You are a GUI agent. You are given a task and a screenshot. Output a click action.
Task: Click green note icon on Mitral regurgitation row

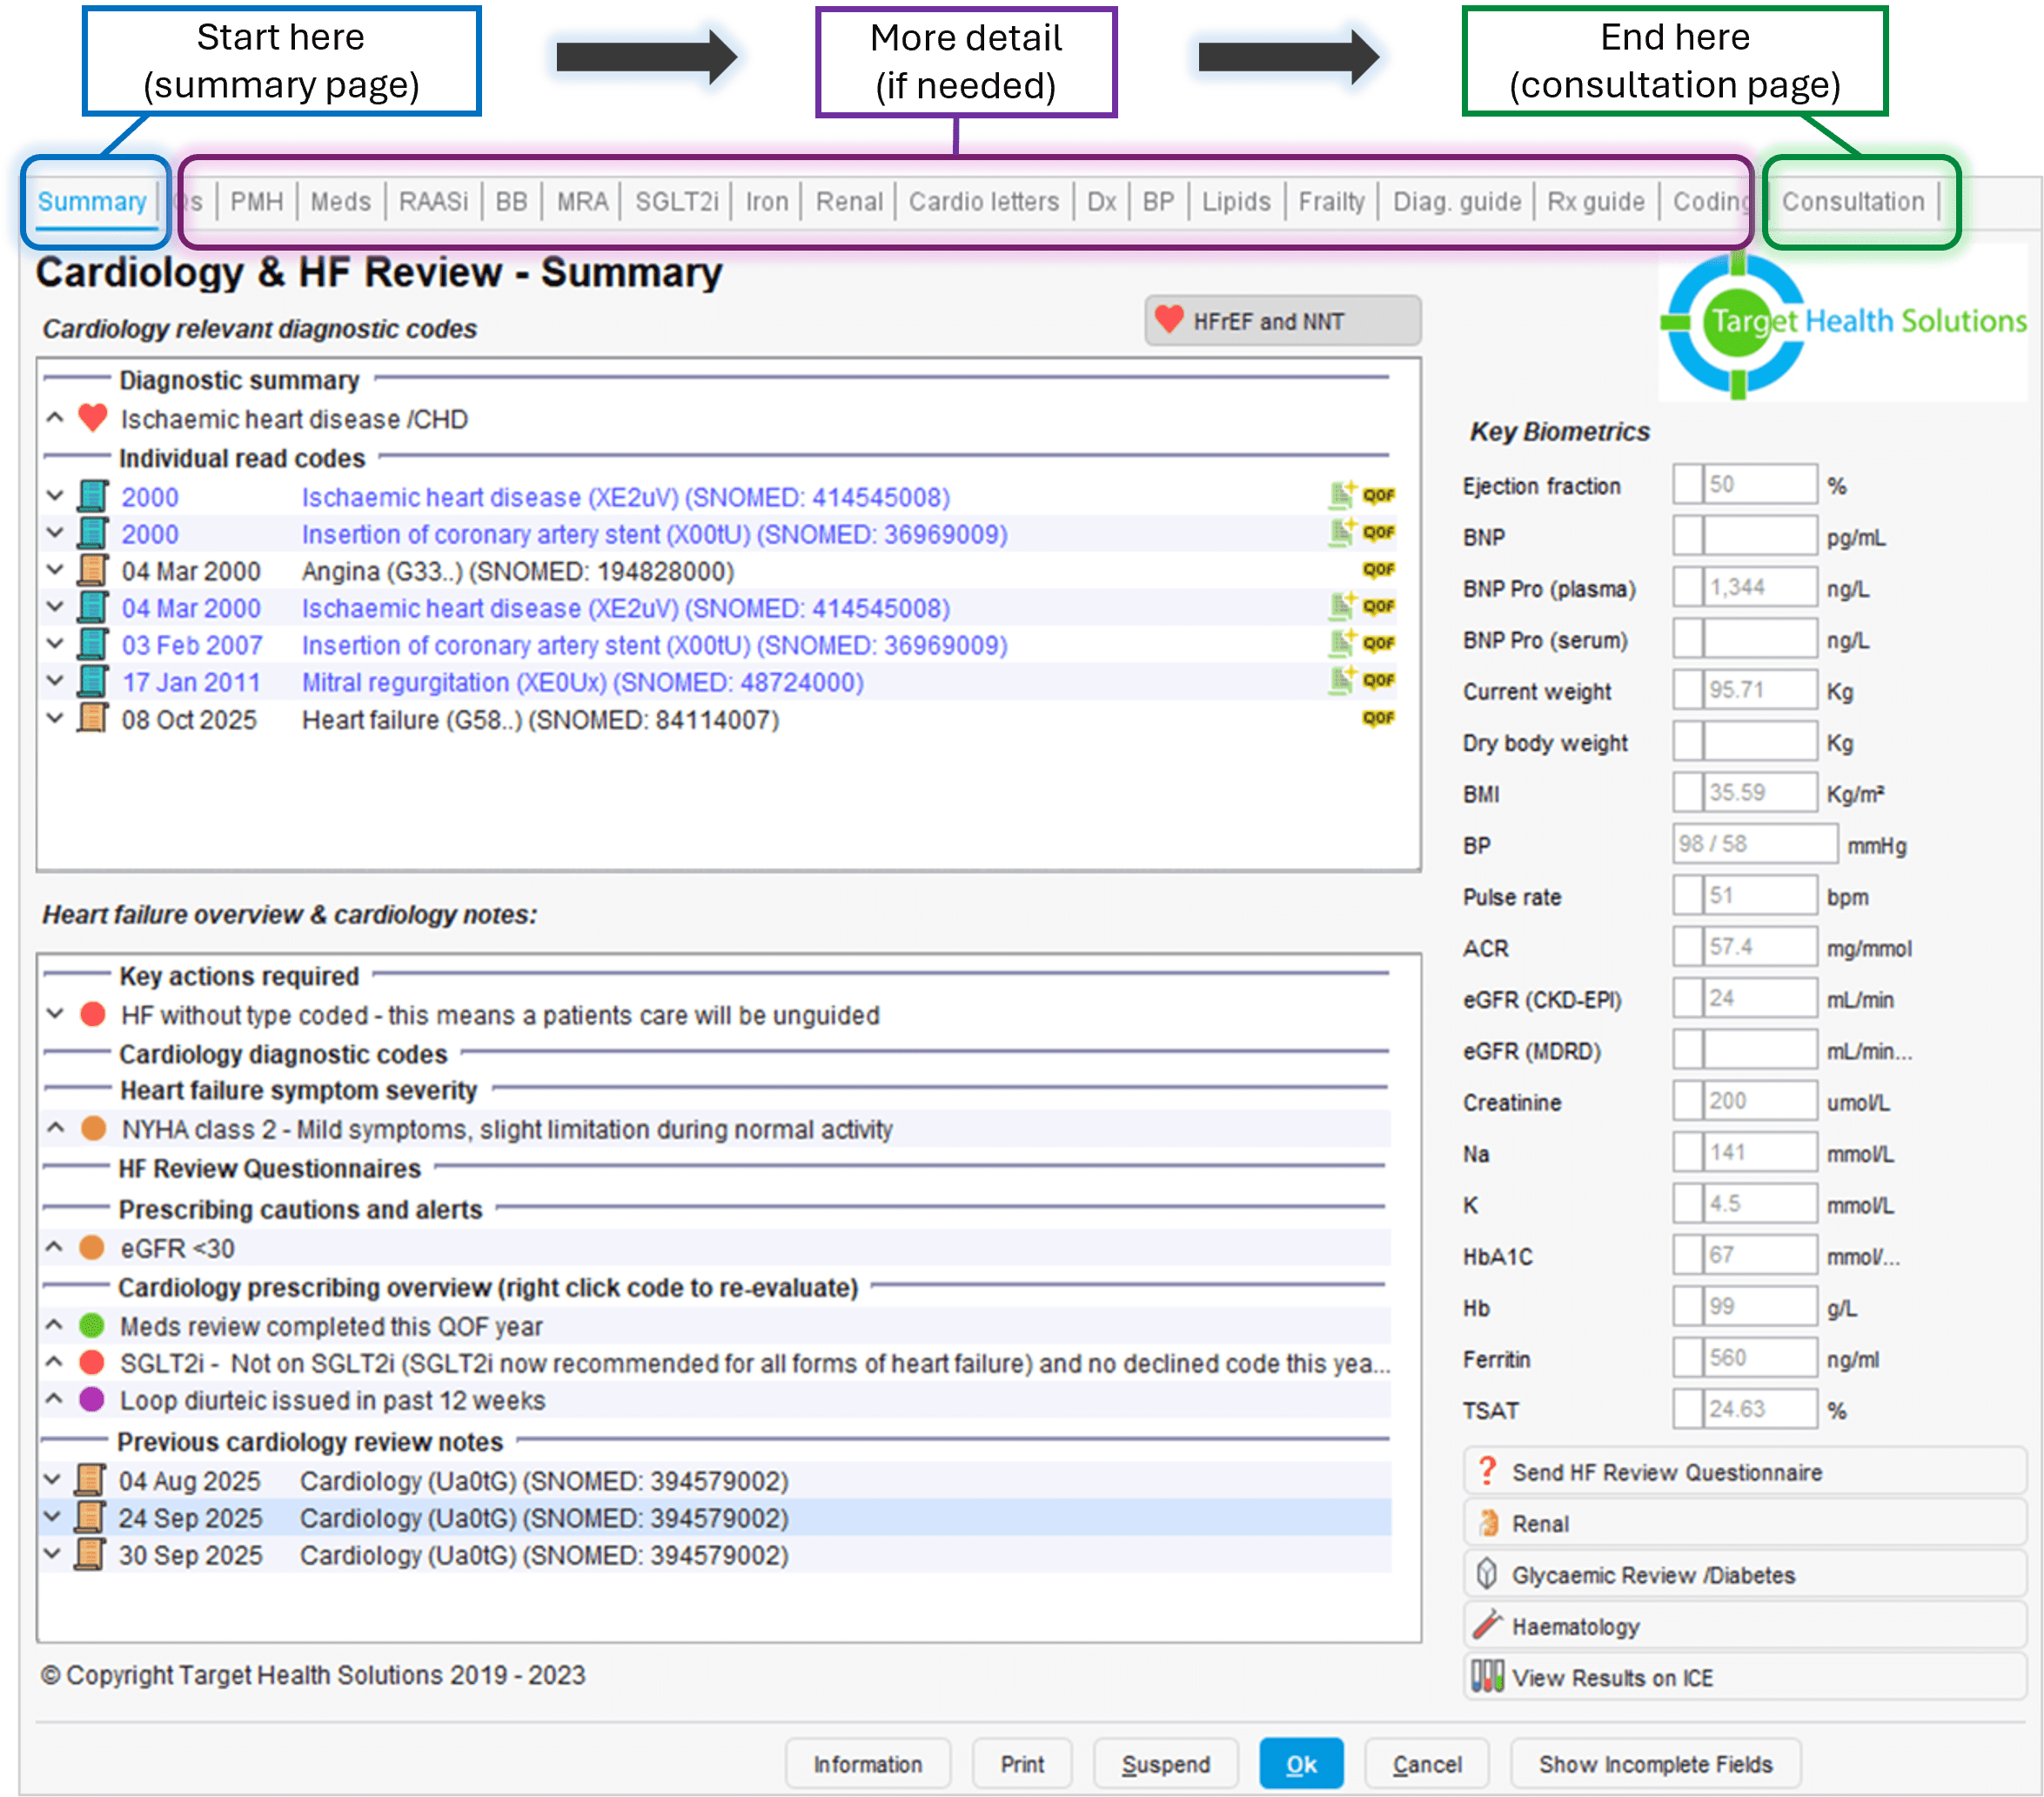[1340, 681]
